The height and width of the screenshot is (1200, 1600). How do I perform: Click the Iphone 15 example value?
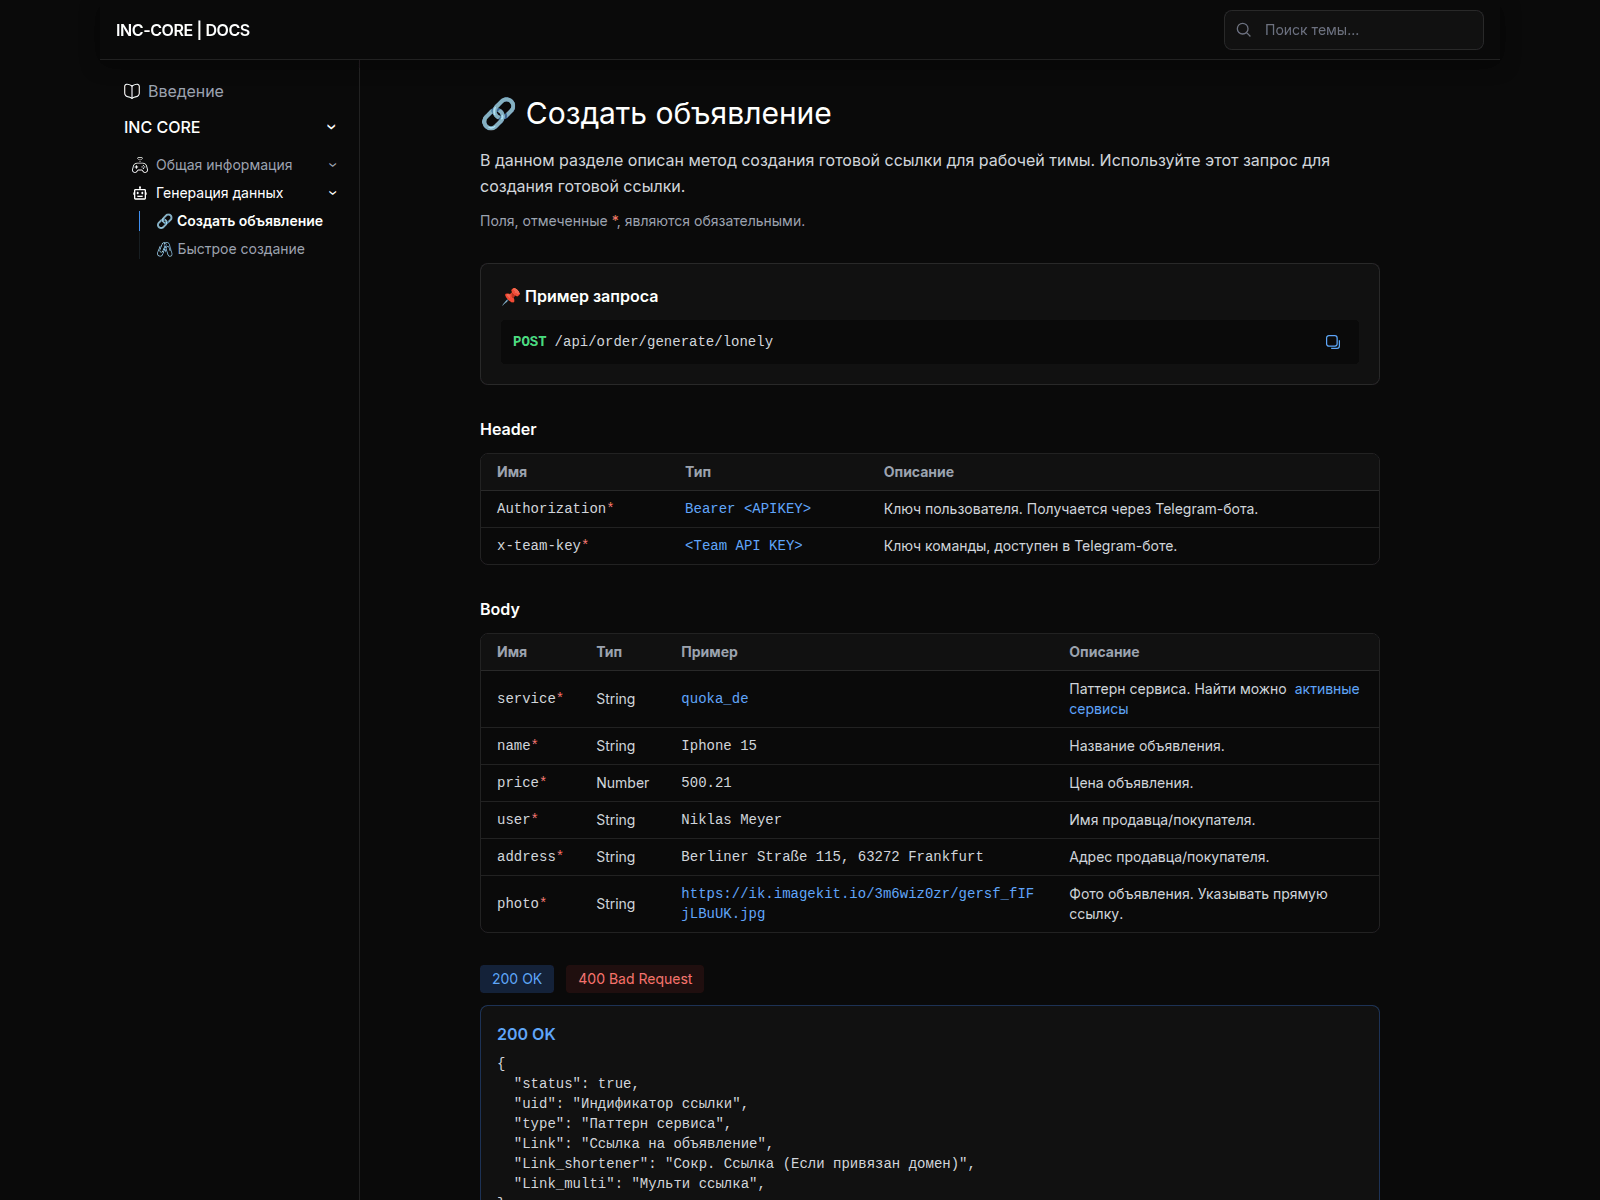click(x=719, y=746)
